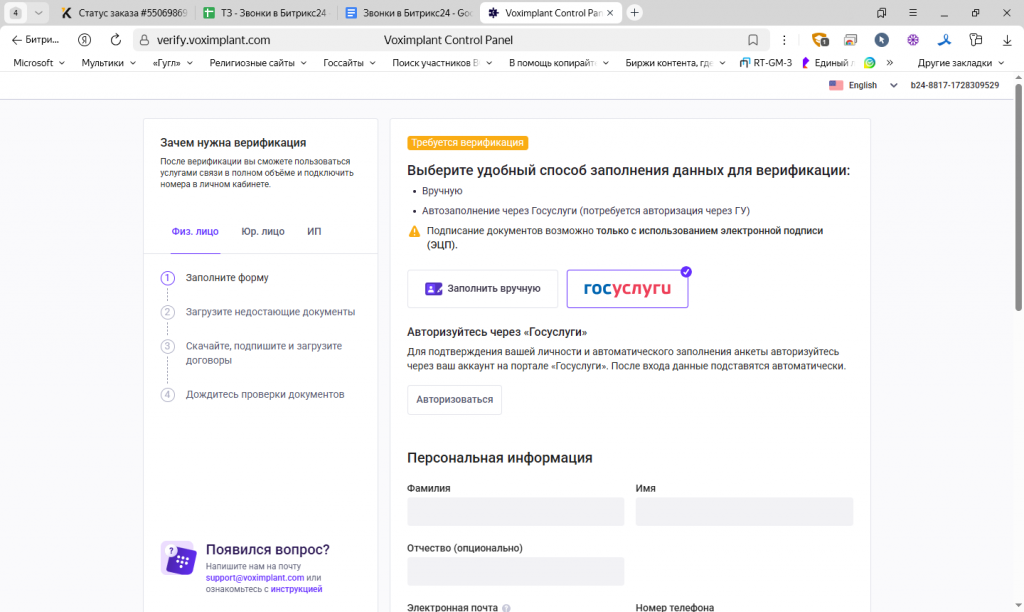Image resolution: width=1024 pixels, height=612 pixels.
Task: Click the blue propeller extension icon
Action: coord(944,40)
